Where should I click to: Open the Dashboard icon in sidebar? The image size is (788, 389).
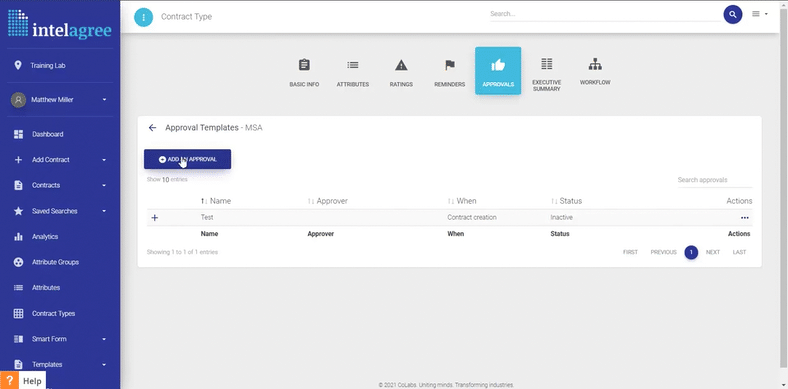point(18,134)
